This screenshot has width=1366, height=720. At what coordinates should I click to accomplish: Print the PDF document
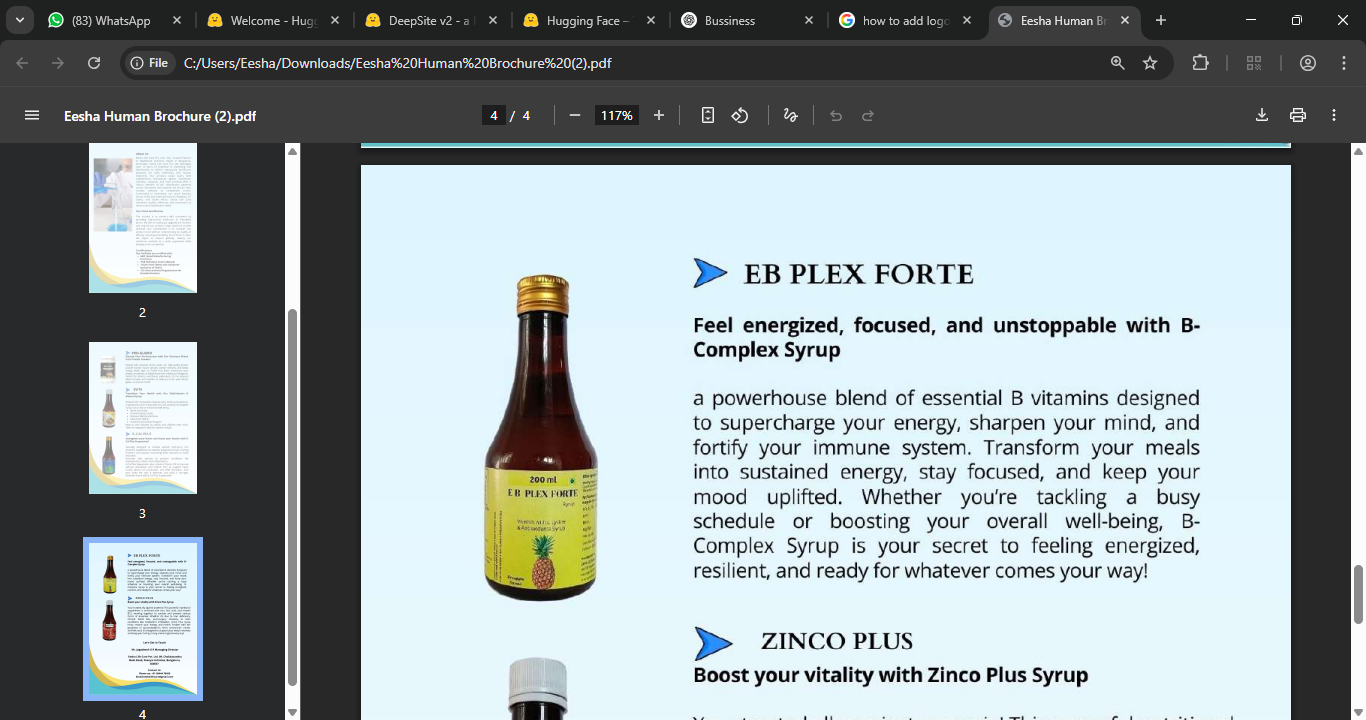(1298, 115)
